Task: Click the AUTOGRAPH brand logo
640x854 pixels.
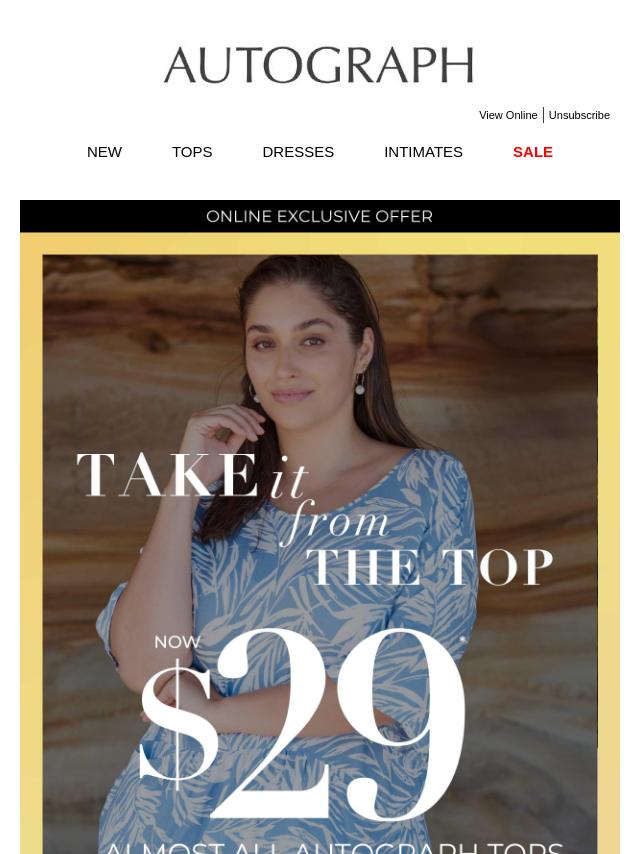Action: coord(319,65)
